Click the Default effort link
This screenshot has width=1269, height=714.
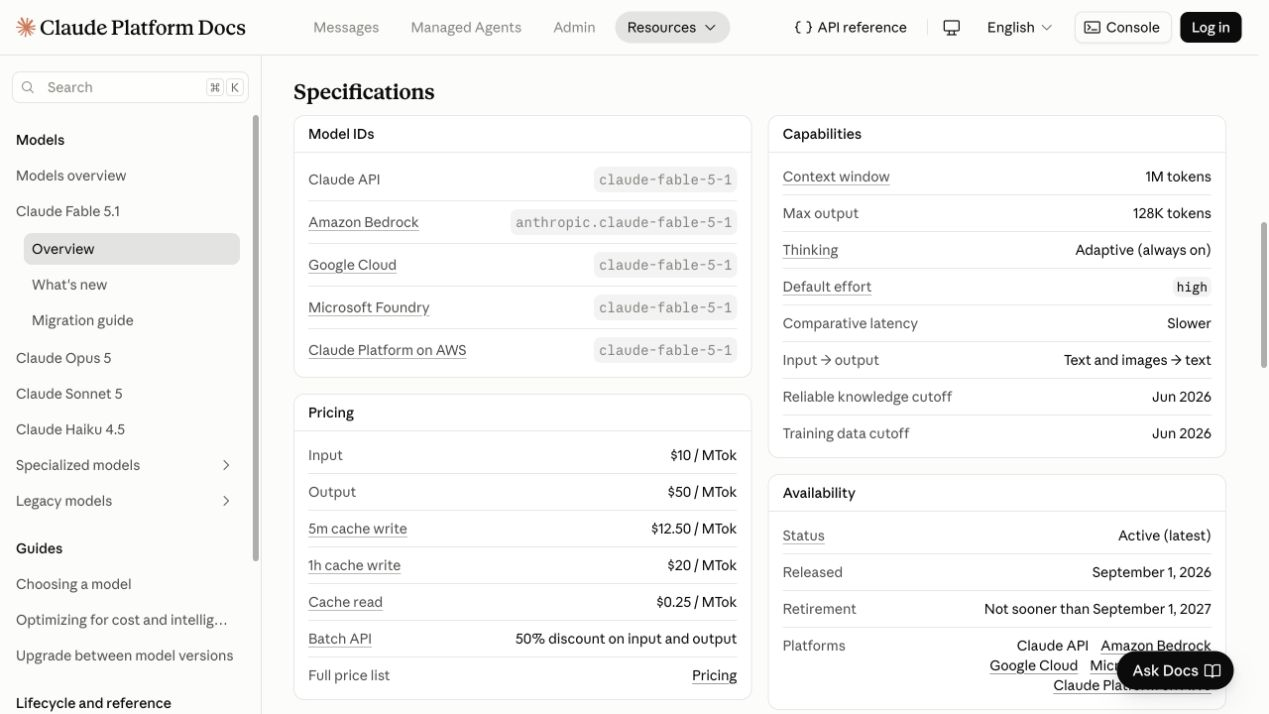tap(827, 286)
